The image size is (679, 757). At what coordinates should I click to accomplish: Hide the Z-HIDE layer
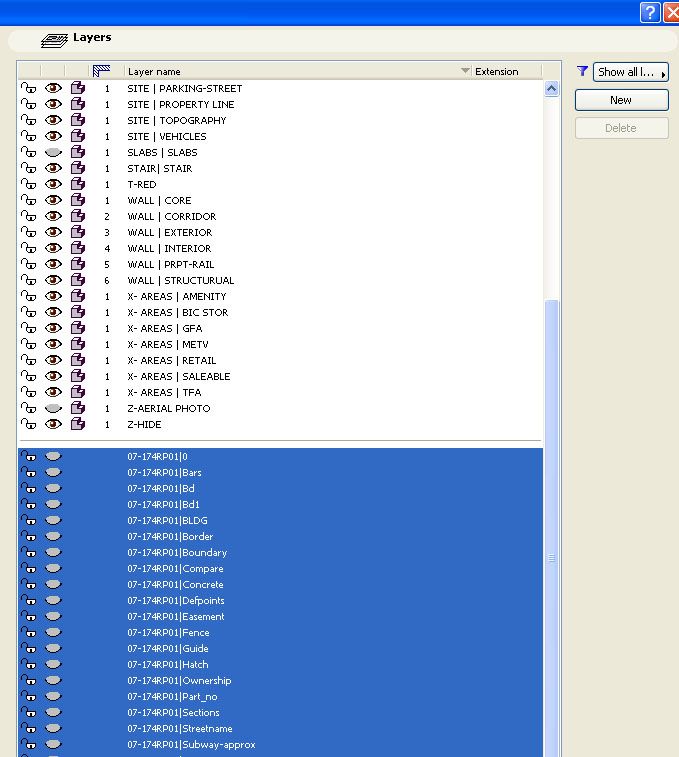[54, 424]
